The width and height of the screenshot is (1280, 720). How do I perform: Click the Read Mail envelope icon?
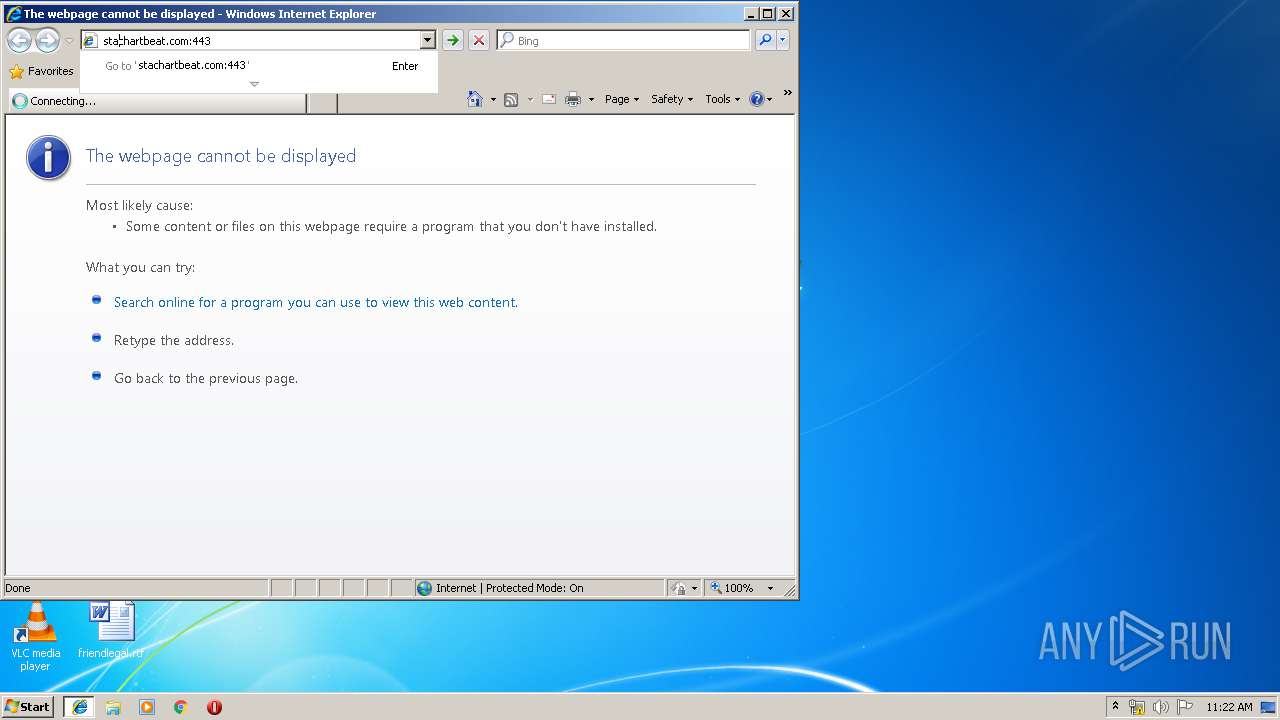pos(549,99)
